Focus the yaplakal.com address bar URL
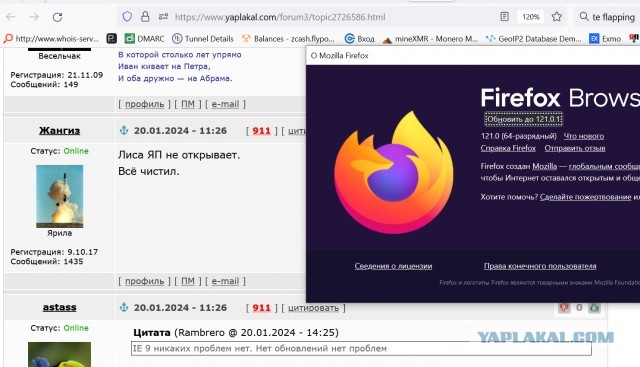 280,17
